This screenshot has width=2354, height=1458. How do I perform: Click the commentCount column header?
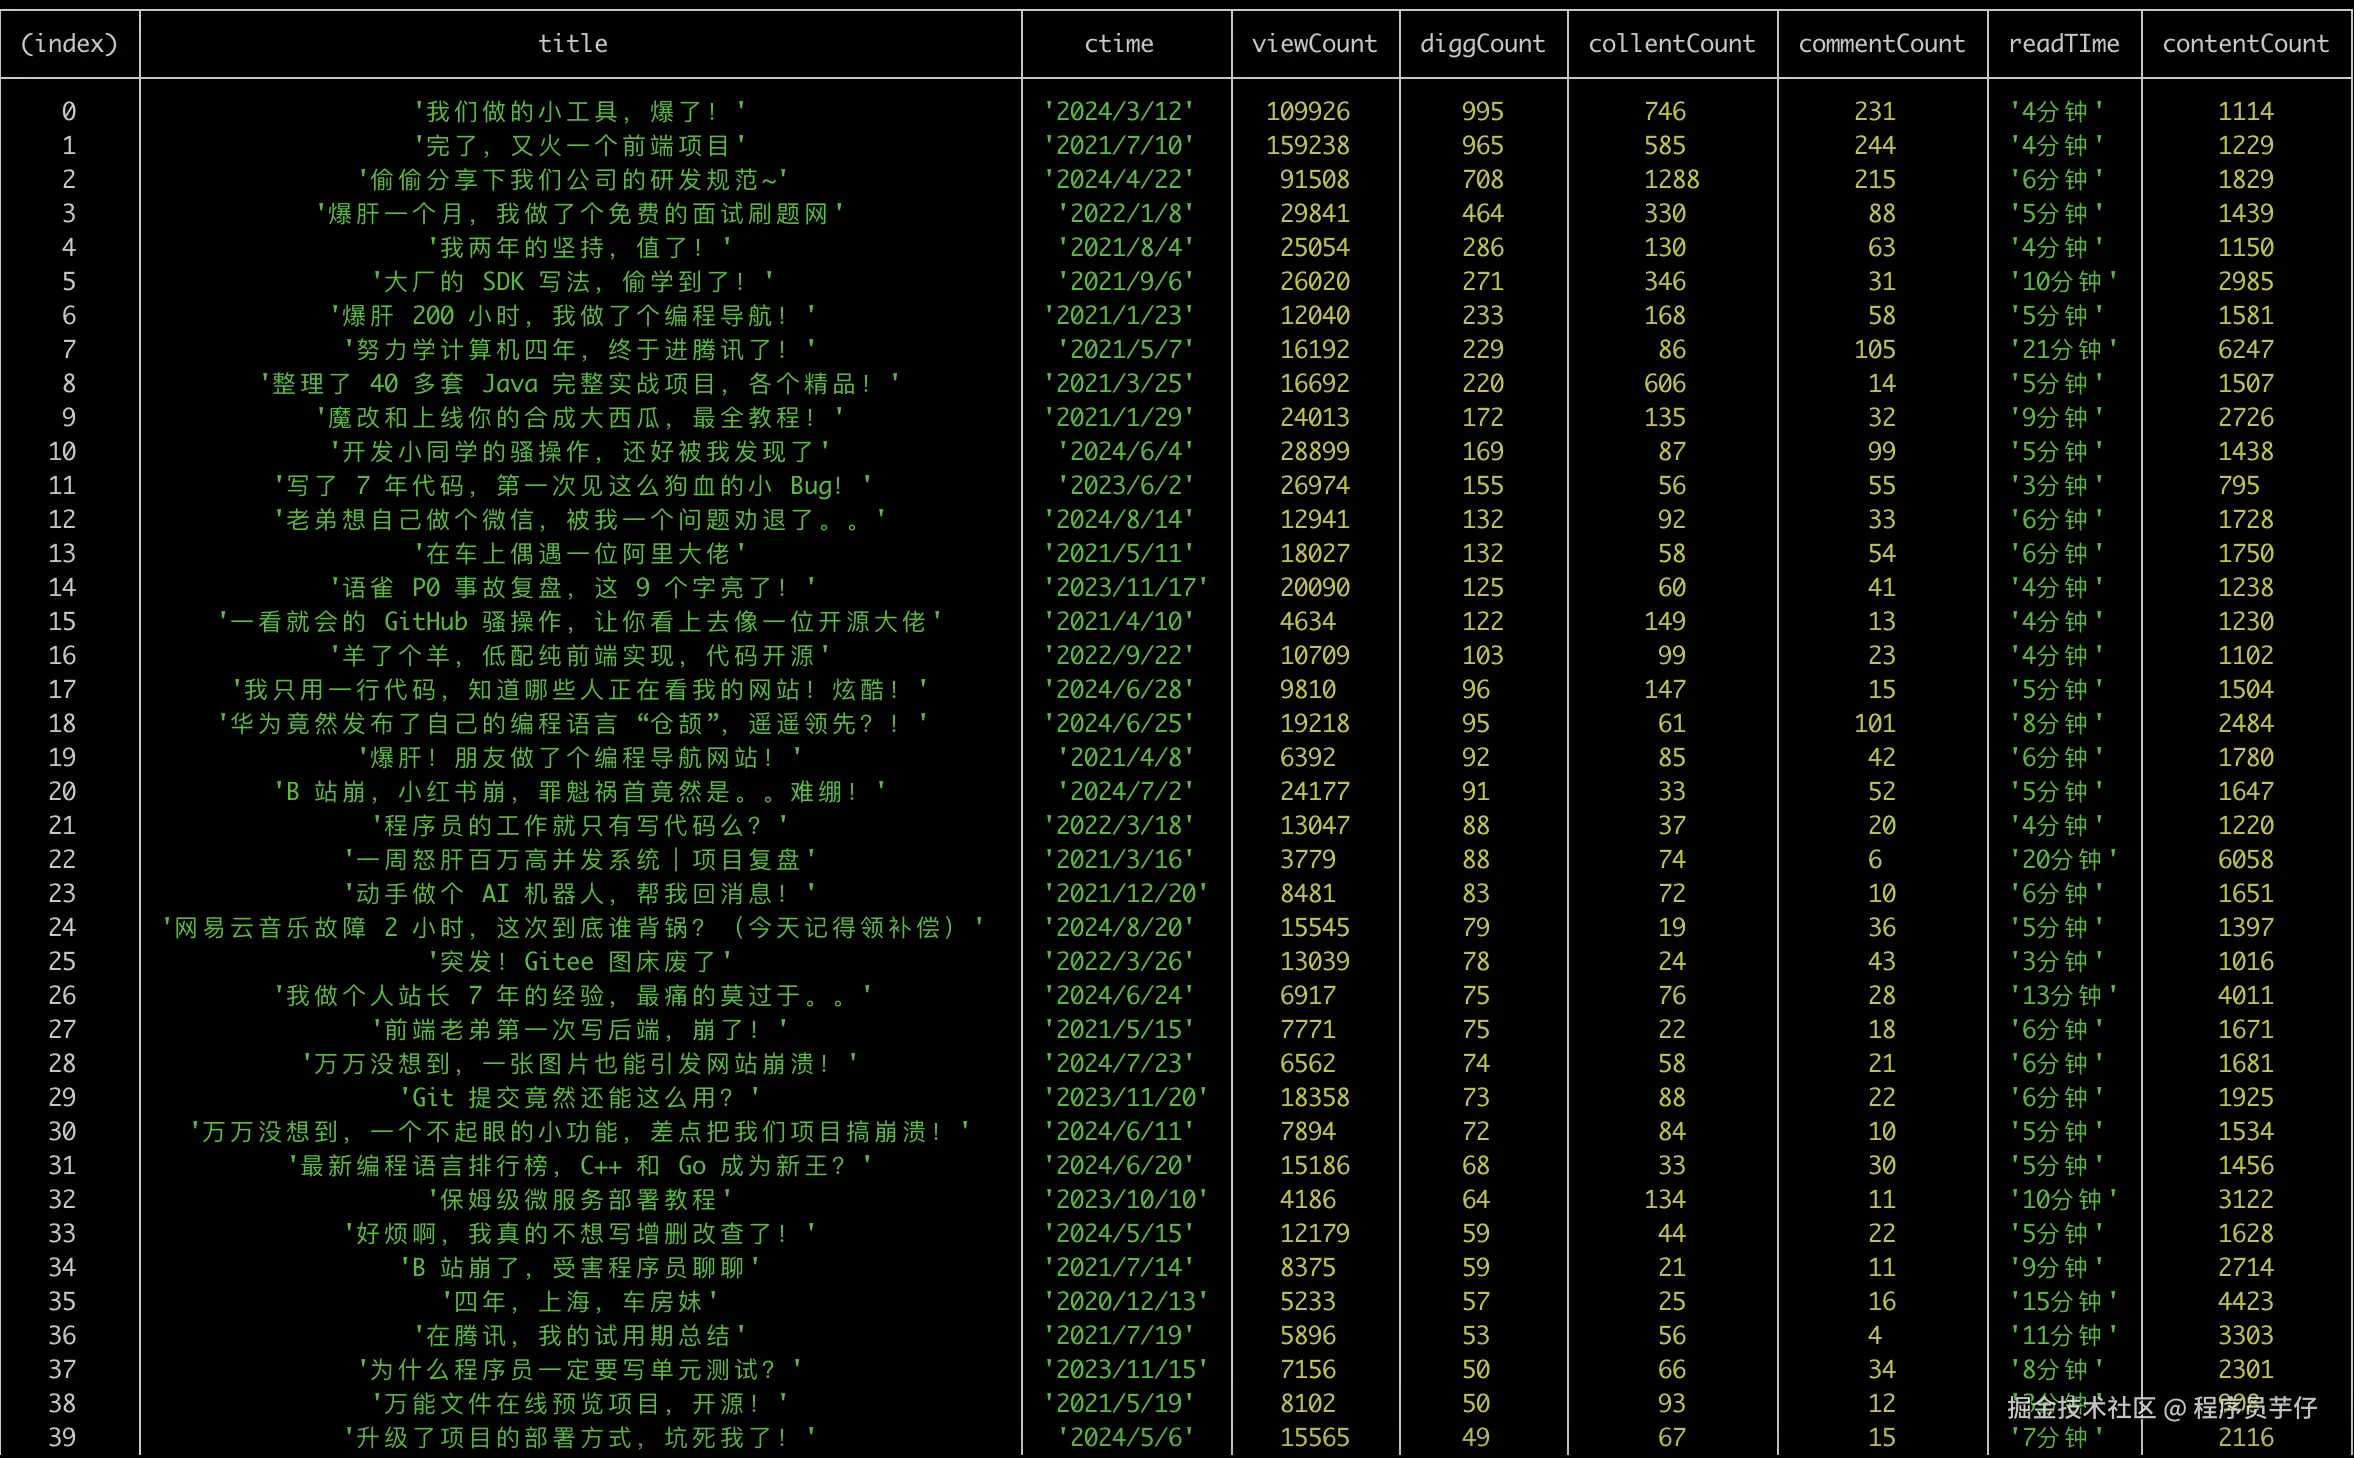click(x=1881, y=44)
